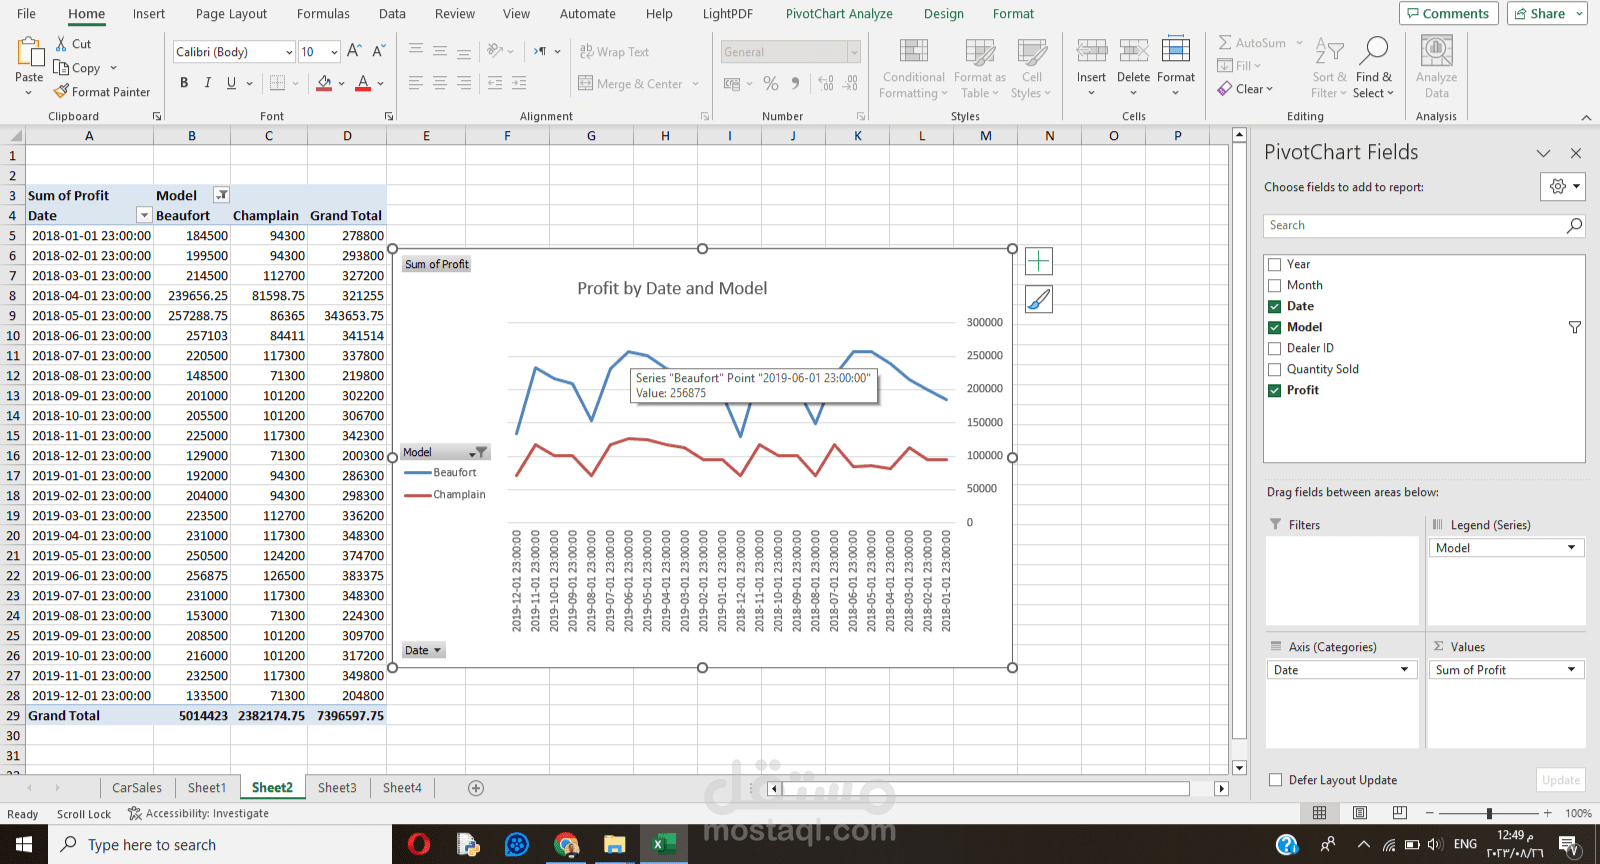Switch to Page Layout view in status bar

tap(1360, 813)
